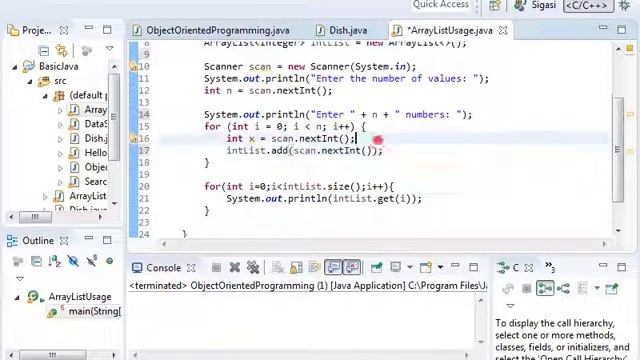Screen dimensions: 640x360
Task: Click Pin Console icon
Action: pyautogui.click(x=376, y=268)
